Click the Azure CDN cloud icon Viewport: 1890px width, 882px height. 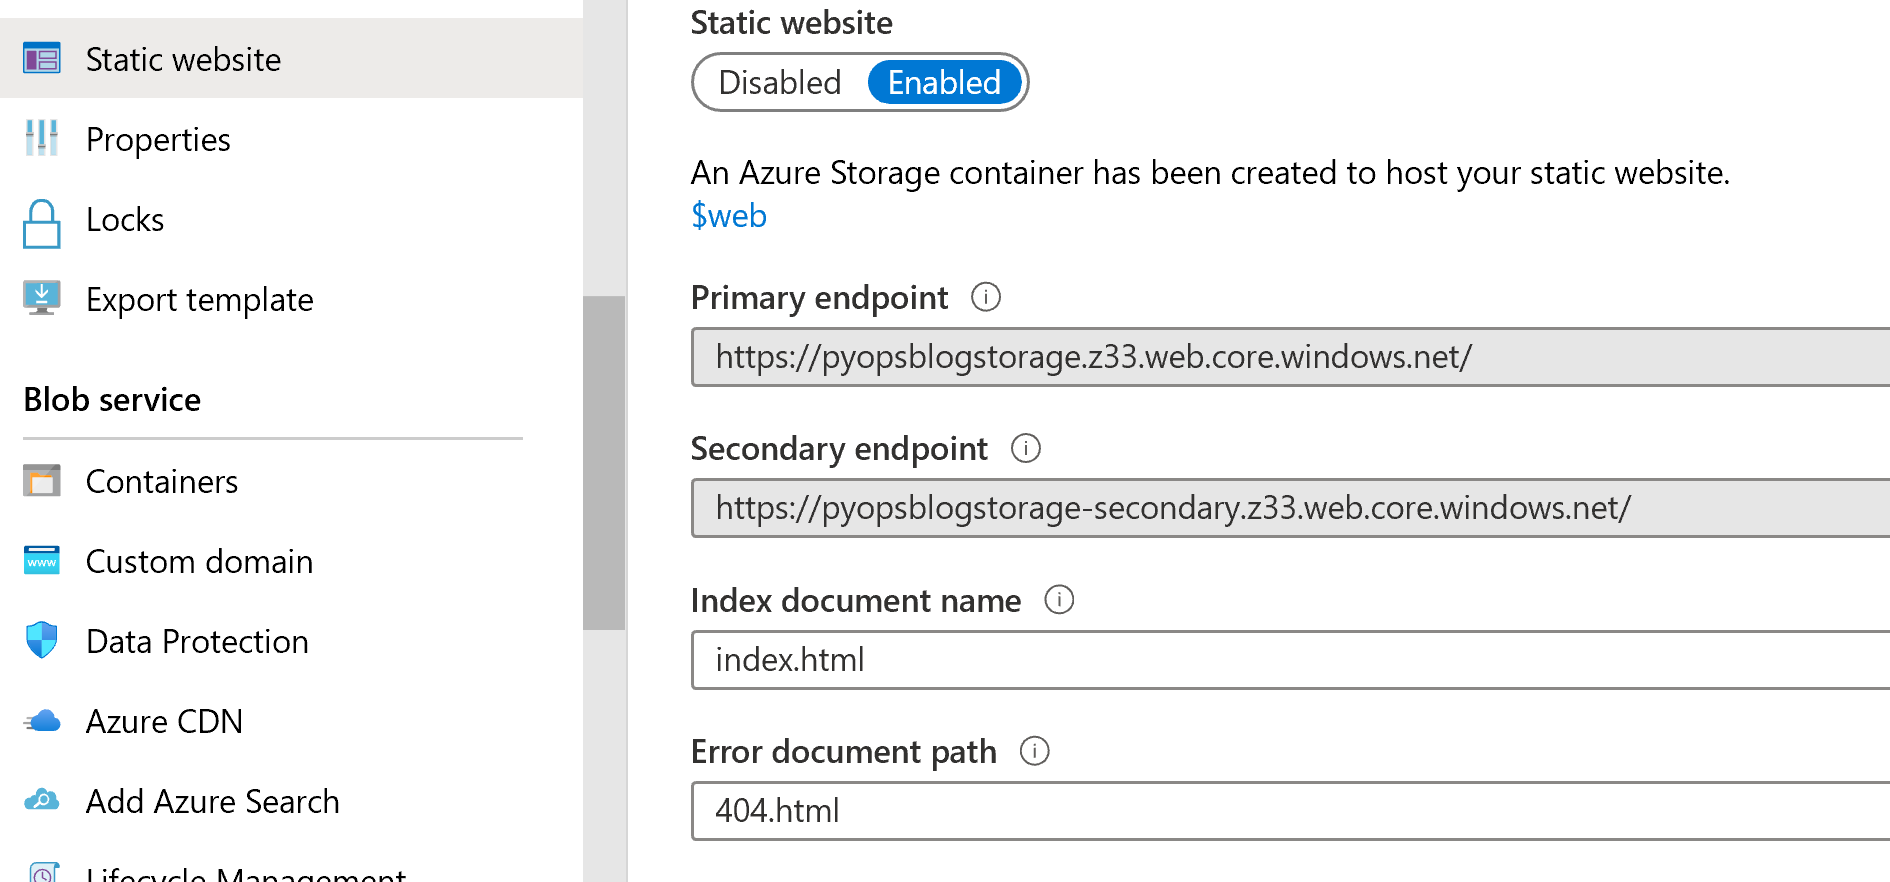click(42, 721)
